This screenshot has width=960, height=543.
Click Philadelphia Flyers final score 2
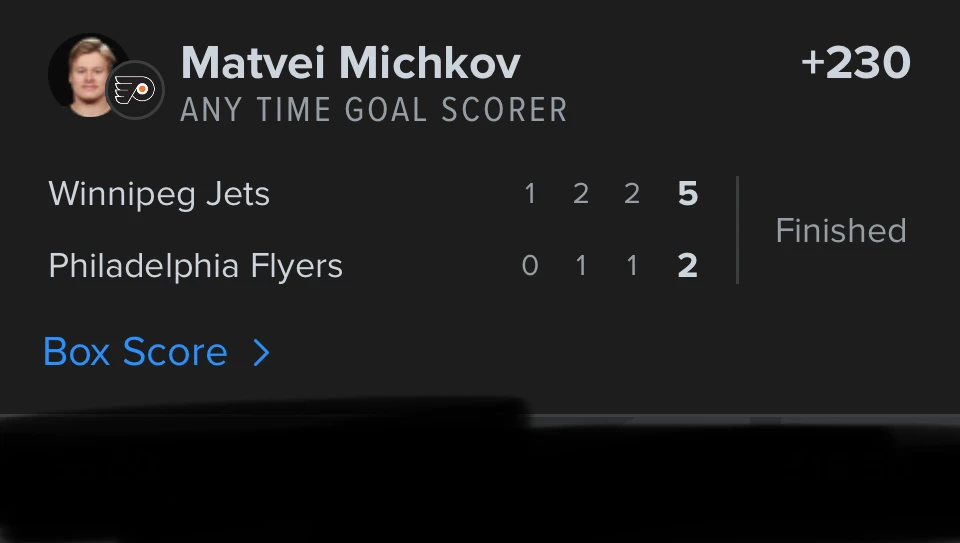pos(688,266)
